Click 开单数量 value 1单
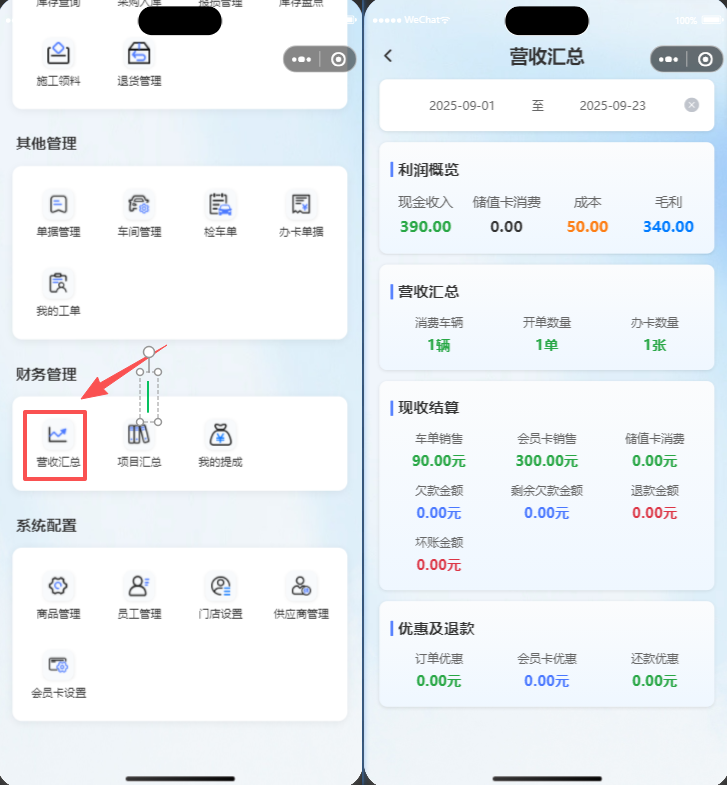The width and height of the screenshot is (727, 785). click(547, 345)
